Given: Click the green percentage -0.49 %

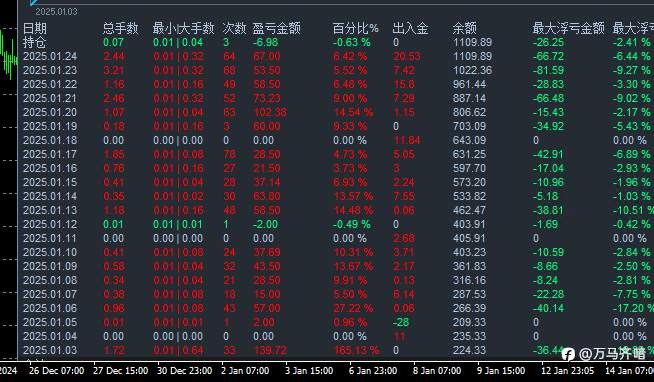Looking at the screenshot, I should (352, 224).
